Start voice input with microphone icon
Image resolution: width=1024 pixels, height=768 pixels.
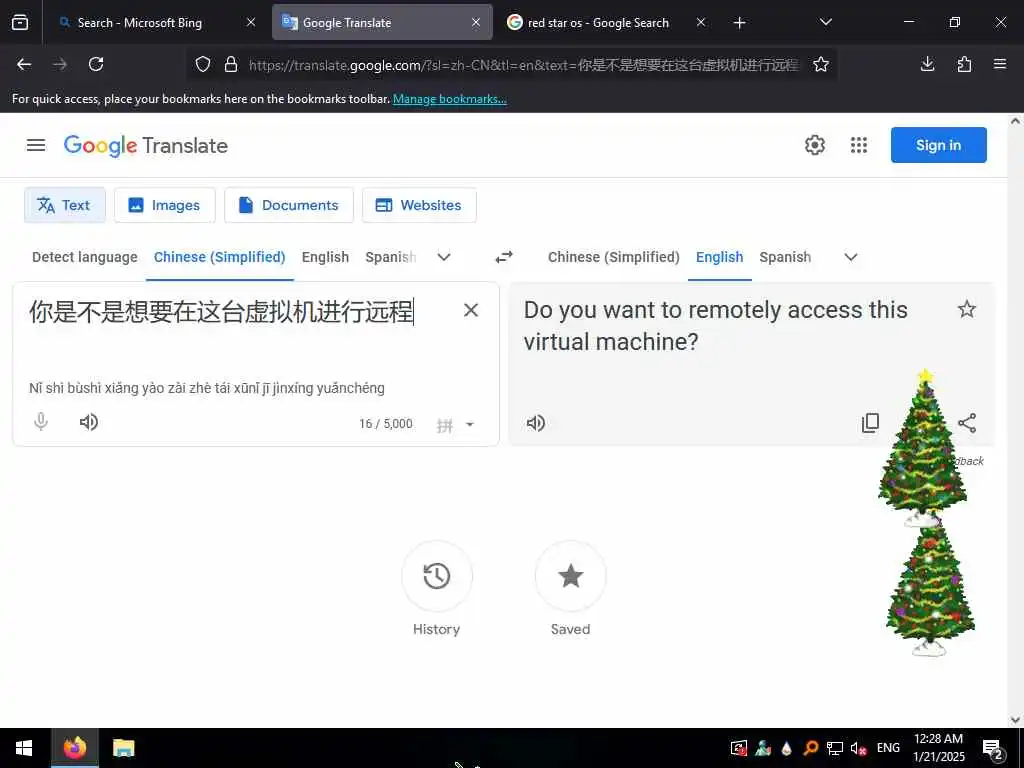(40, 422)
